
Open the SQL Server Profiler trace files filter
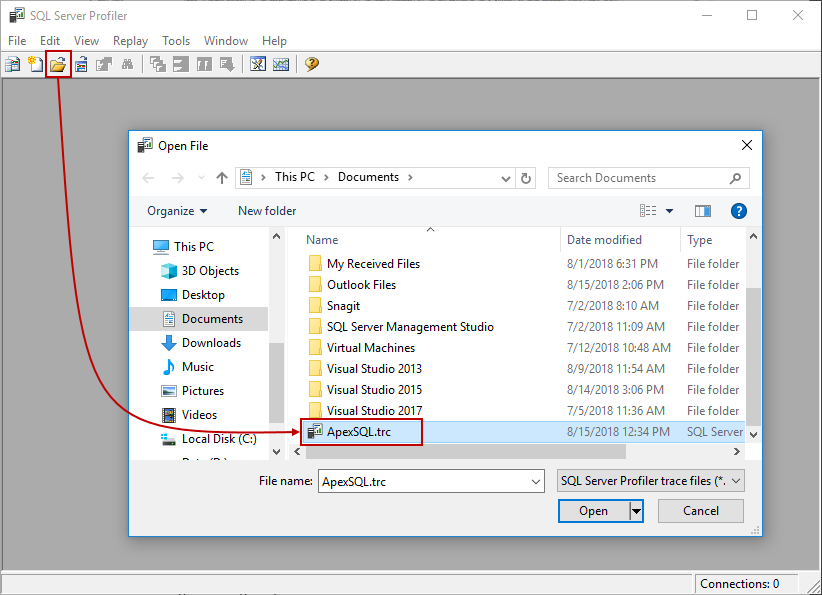[x=651, y=481]
